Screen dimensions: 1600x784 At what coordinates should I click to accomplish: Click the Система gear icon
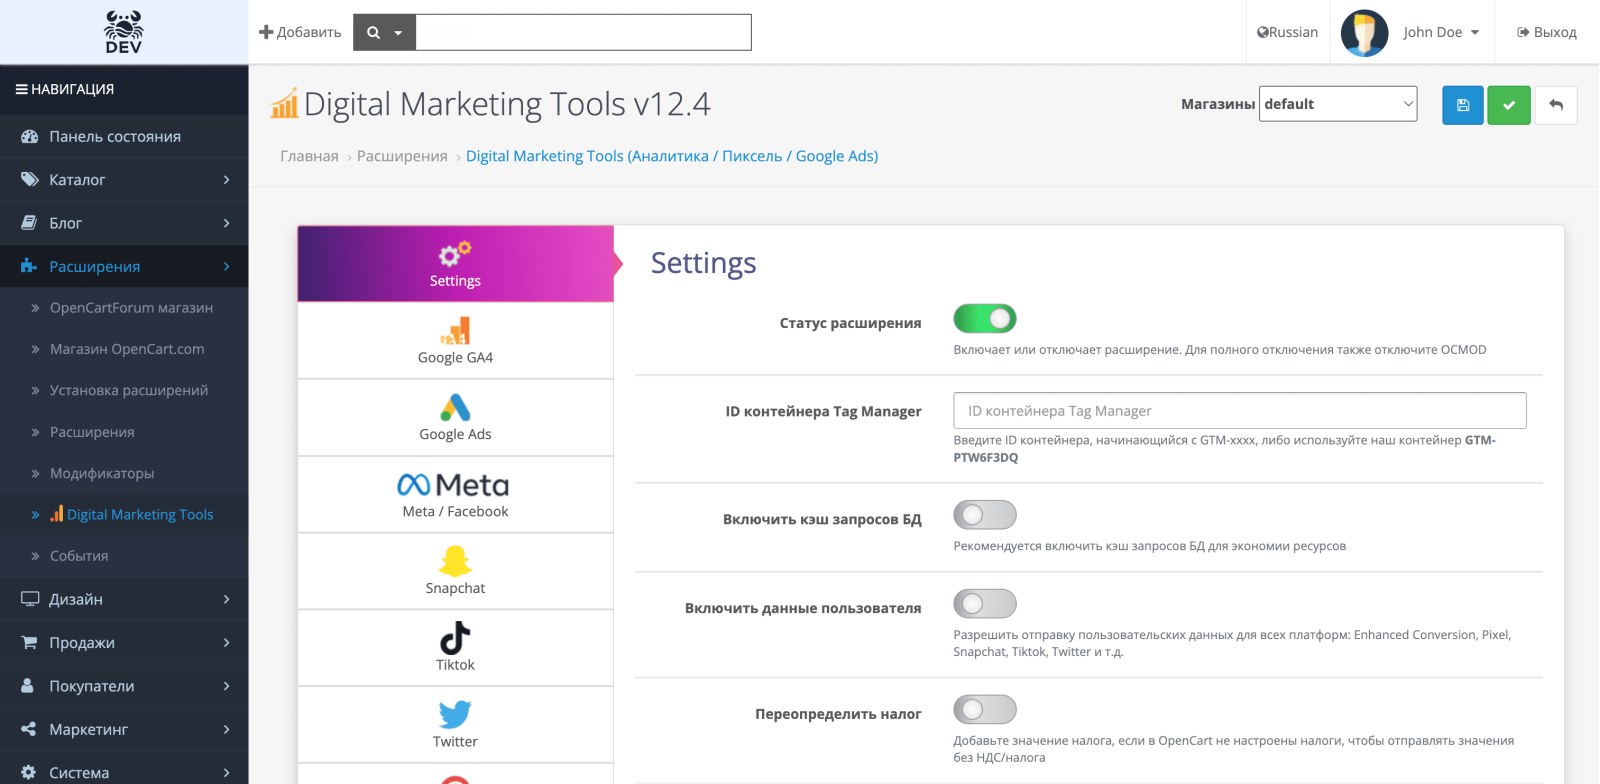click(29, 772)
